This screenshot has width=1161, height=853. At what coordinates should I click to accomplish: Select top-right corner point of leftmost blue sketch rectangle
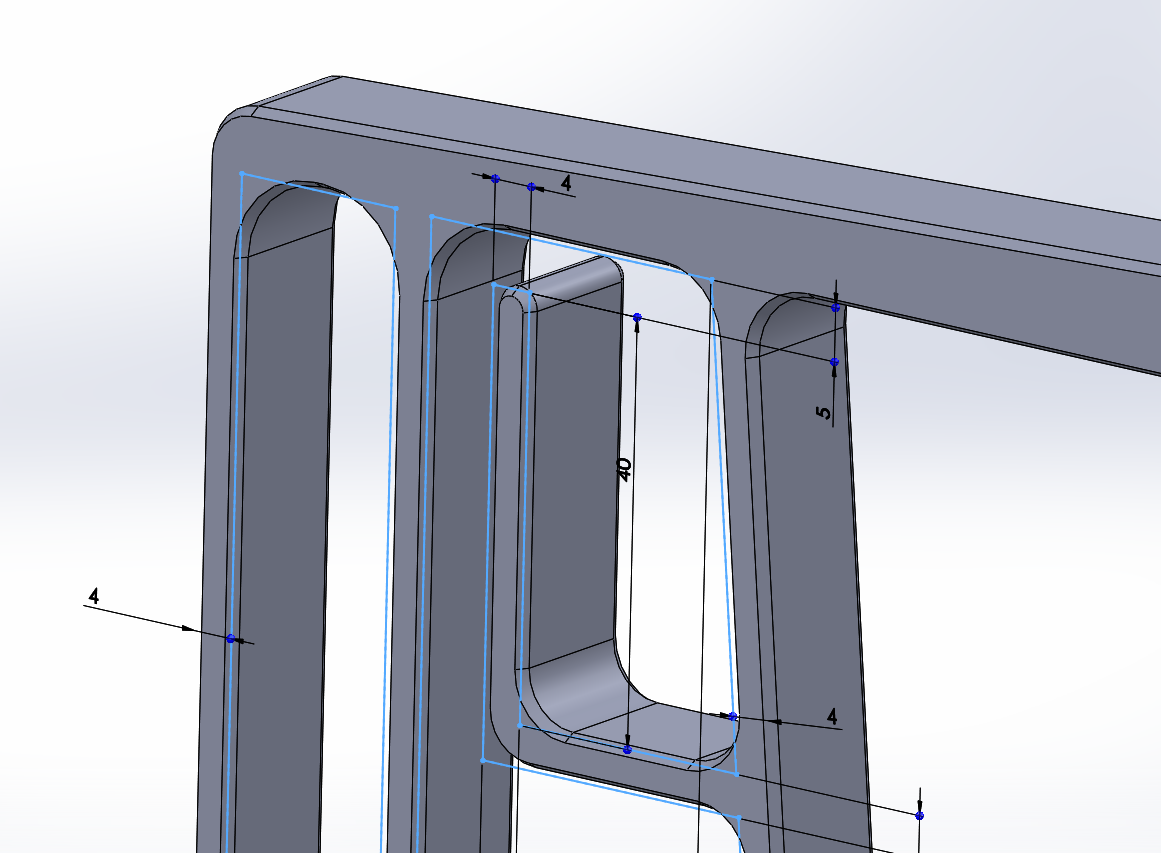point(397,208)
